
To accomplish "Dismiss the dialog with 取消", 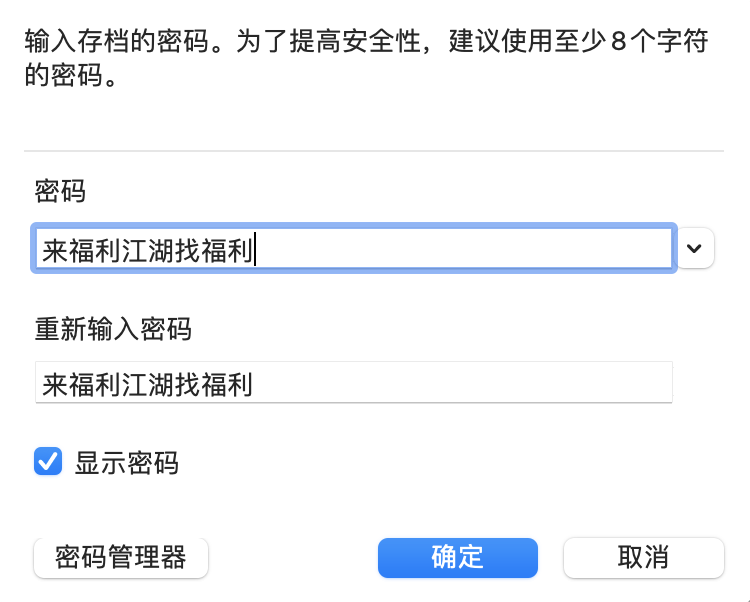I will point(643,557).
